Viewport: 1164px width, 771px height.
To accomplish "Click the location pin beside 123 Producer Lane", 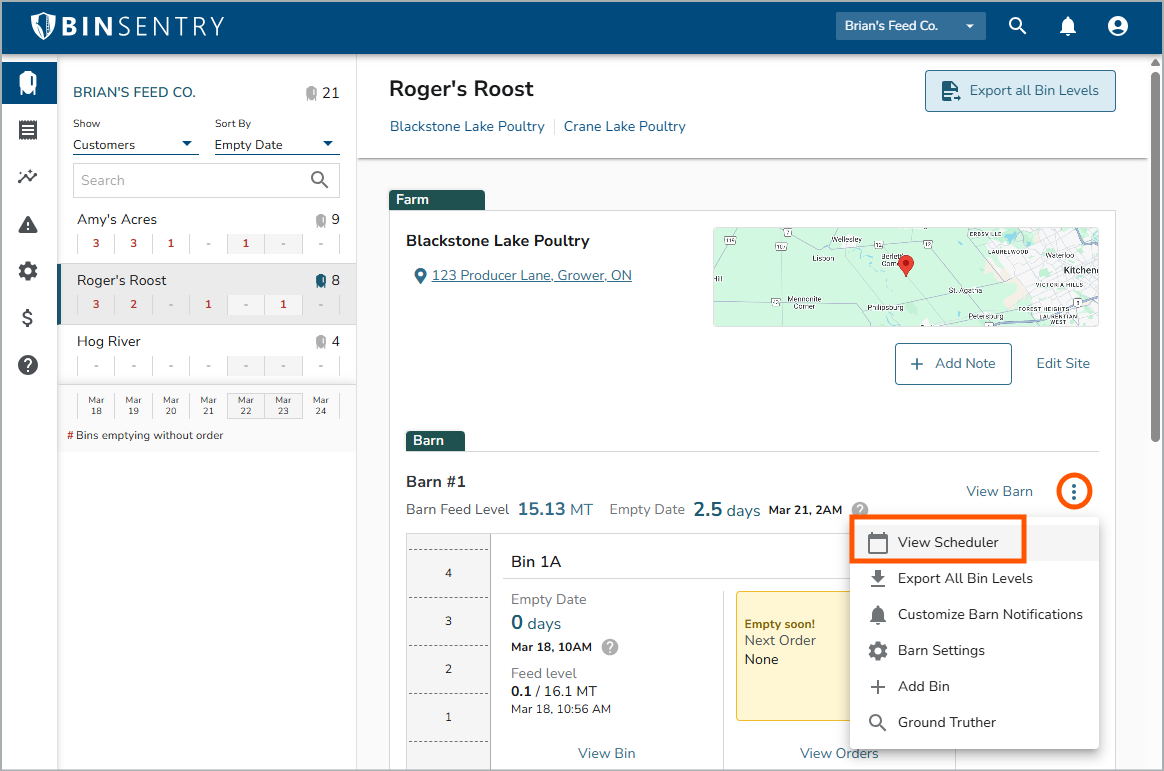I will pyautogui.click(x=420, y=276).
